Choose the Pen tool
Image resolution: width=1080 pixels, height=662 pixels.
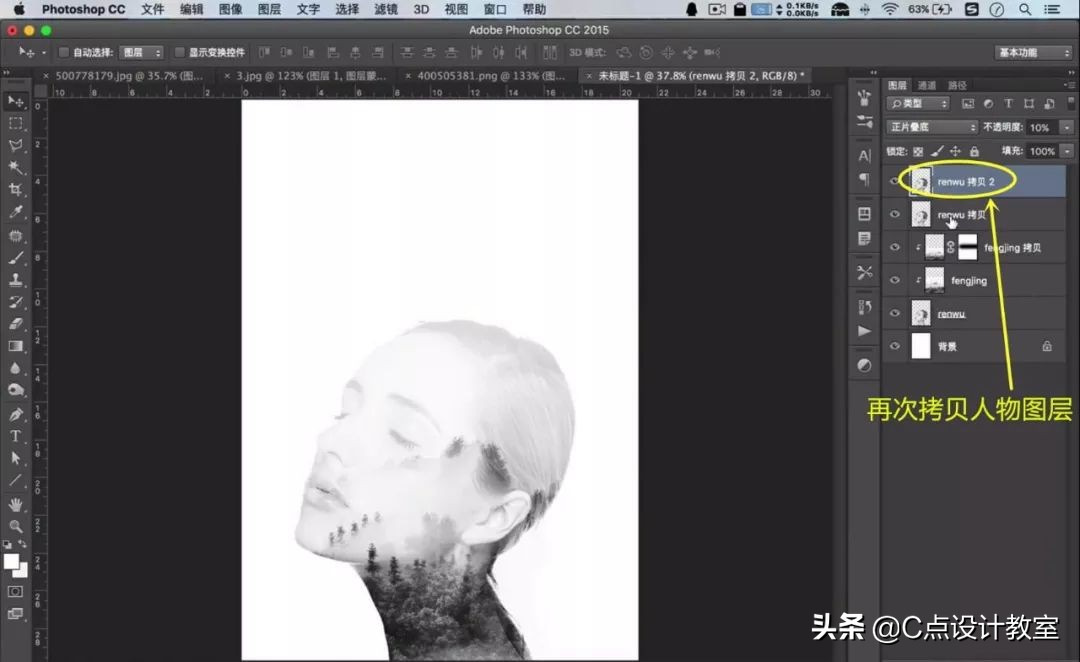(16, 414)
